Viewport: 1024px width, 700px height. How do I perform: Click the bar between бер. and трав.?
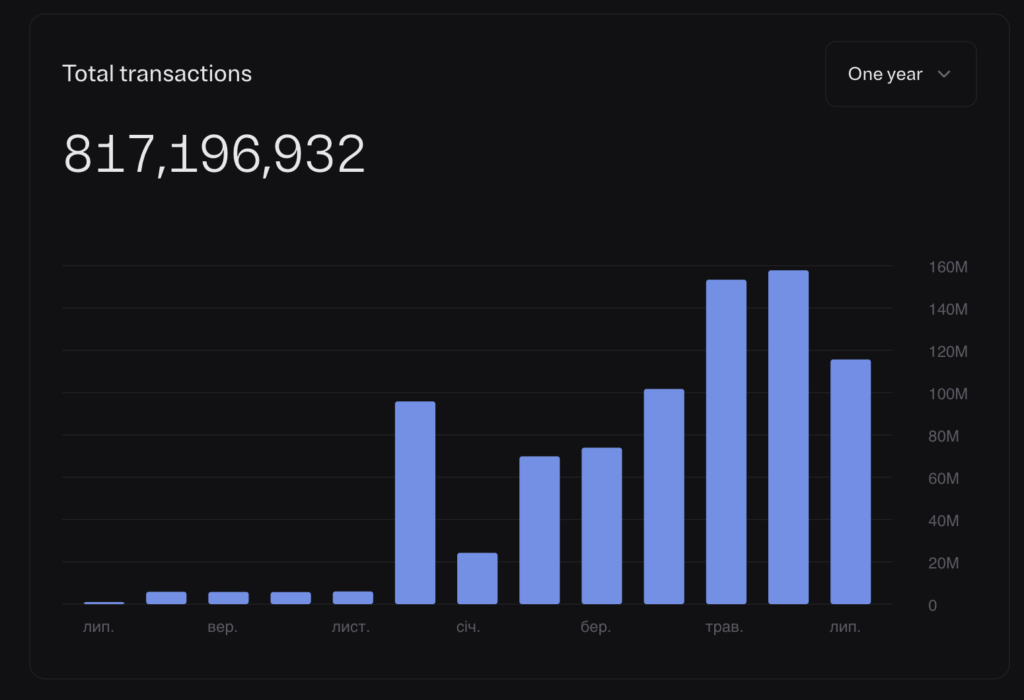tap(664, 496)
